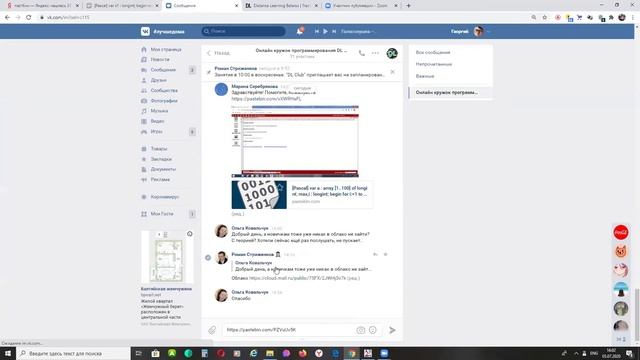Open Моя страница in sidebar
Screen dimensions: 640x360
166,49
